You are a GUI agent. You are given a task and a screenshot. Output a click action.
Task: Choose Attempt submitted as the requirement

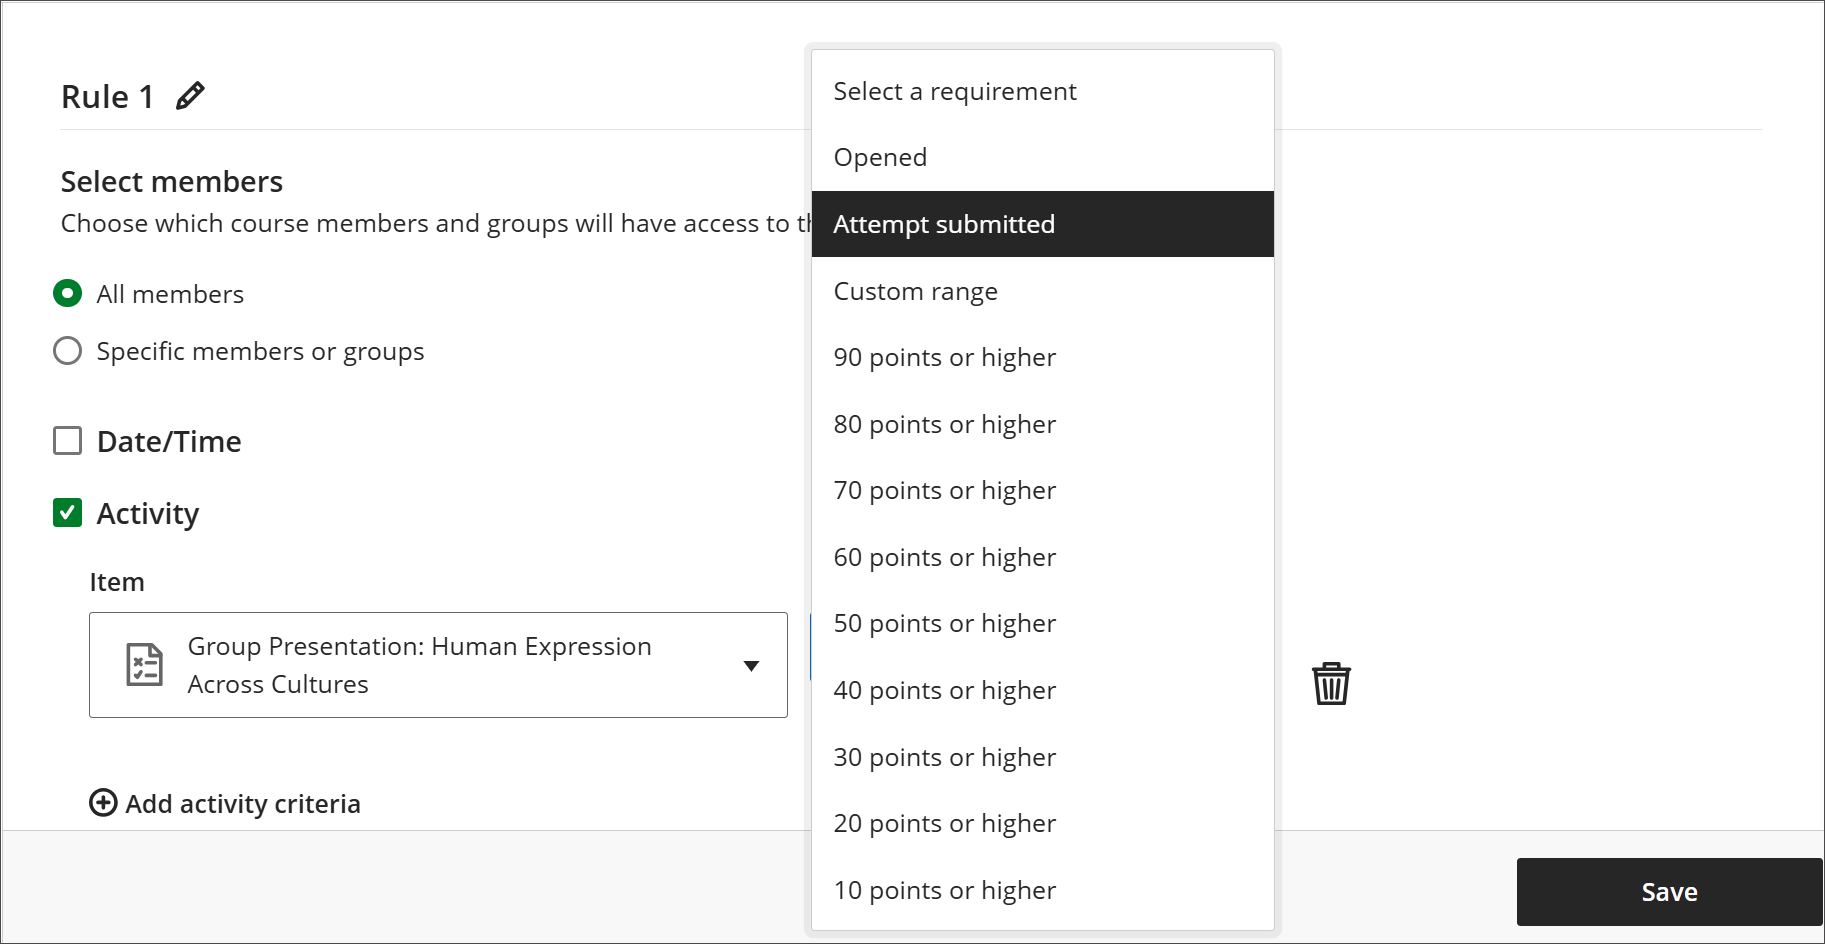tap(943, 224)
